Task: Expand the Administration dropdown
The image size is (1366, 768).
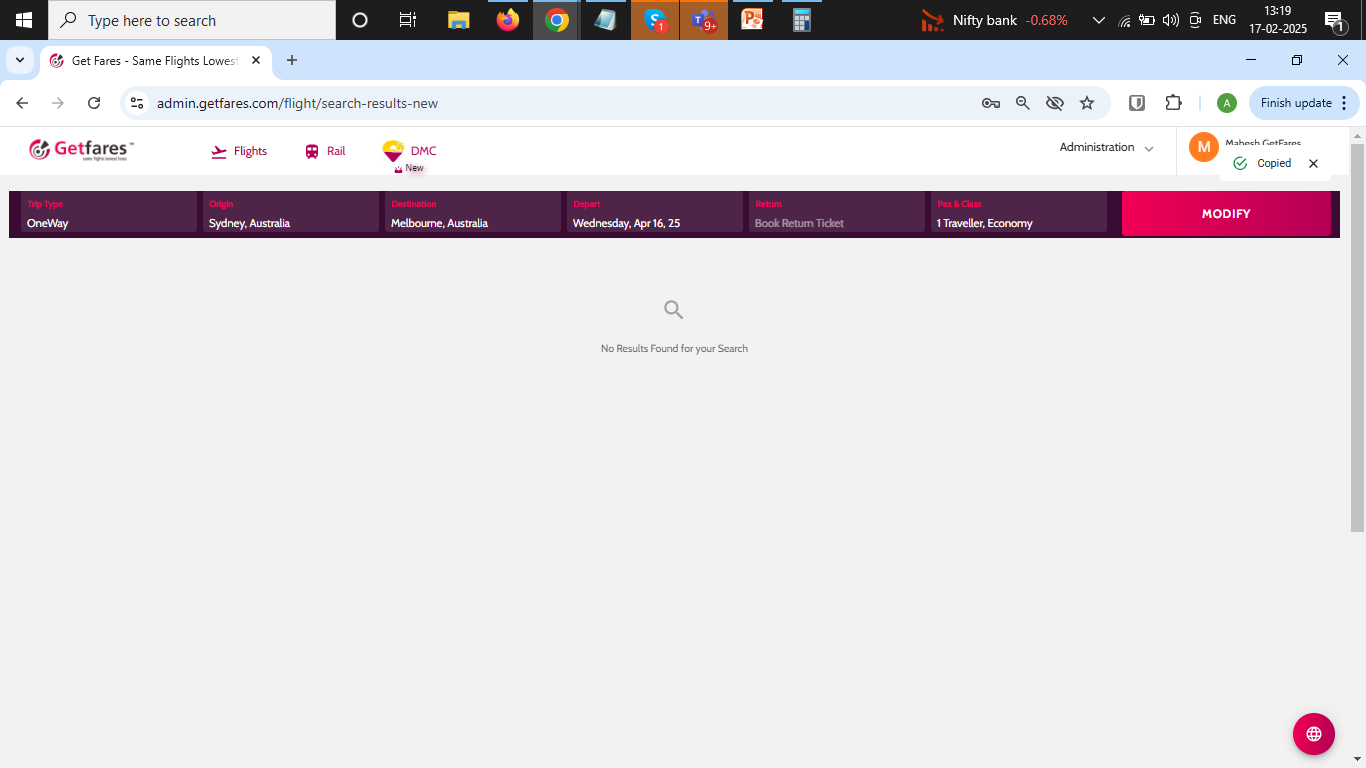Action: point(1106,148)
